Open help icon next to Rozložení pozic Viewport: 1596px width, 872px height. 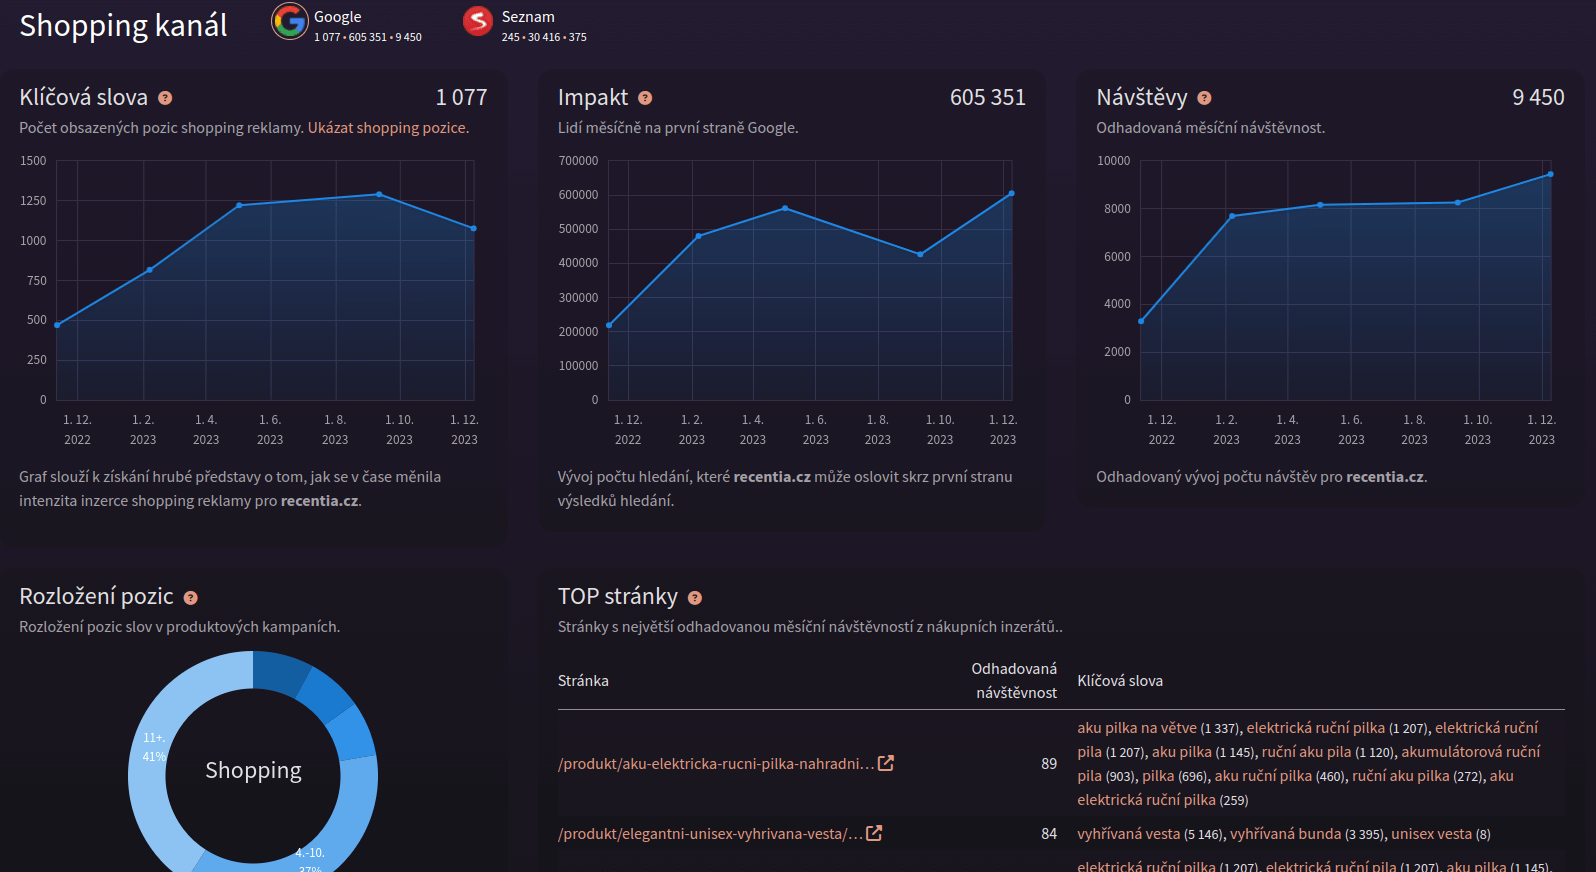[191, 598]
